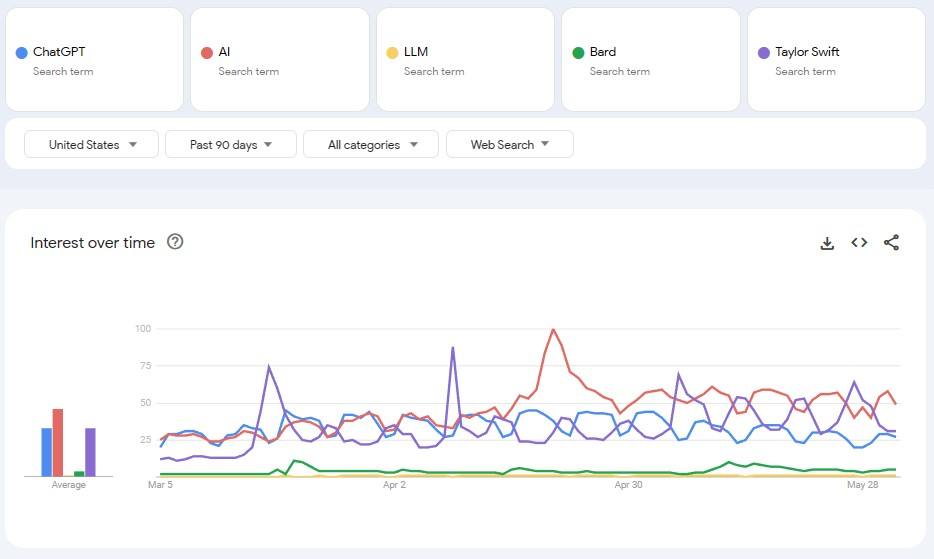The height and width of the screenshot is (559, 934).
Task: Edit the Bard search term
Action: pyautogui.click(x=603, y=52)
